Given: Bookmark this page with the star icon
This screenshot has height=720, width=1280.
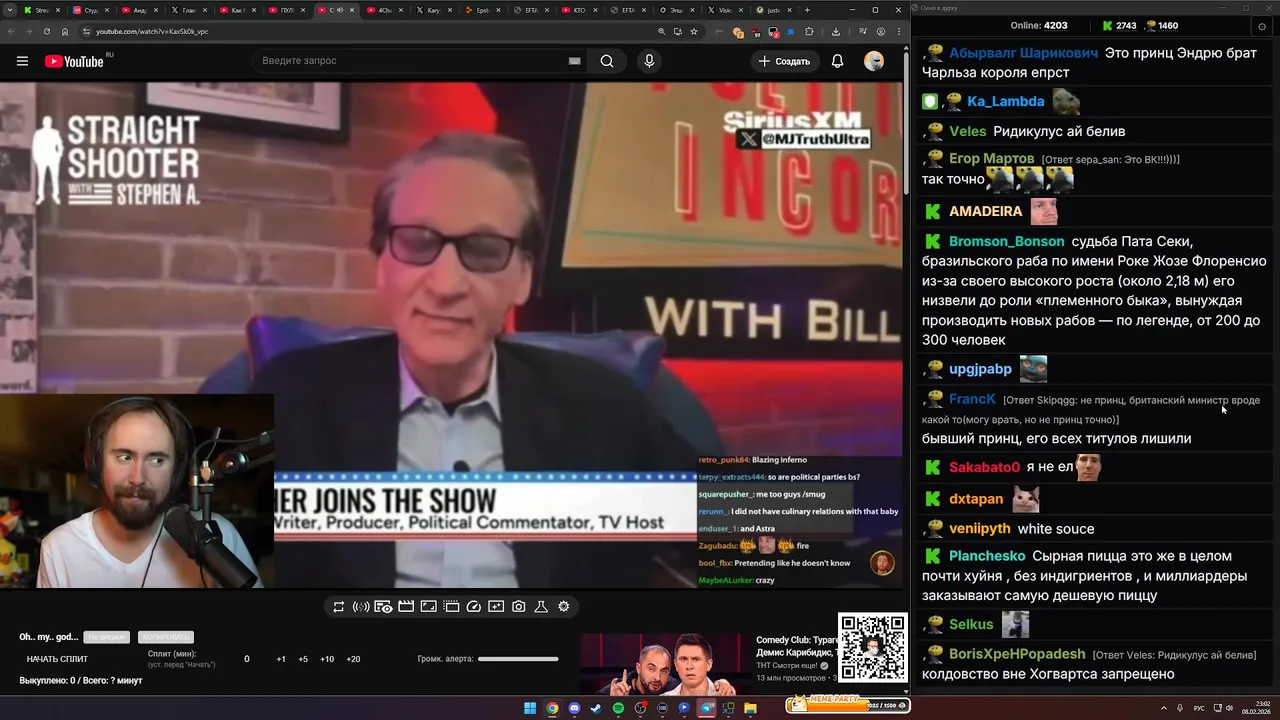Looking at the screenshot, I should point(694,31).
